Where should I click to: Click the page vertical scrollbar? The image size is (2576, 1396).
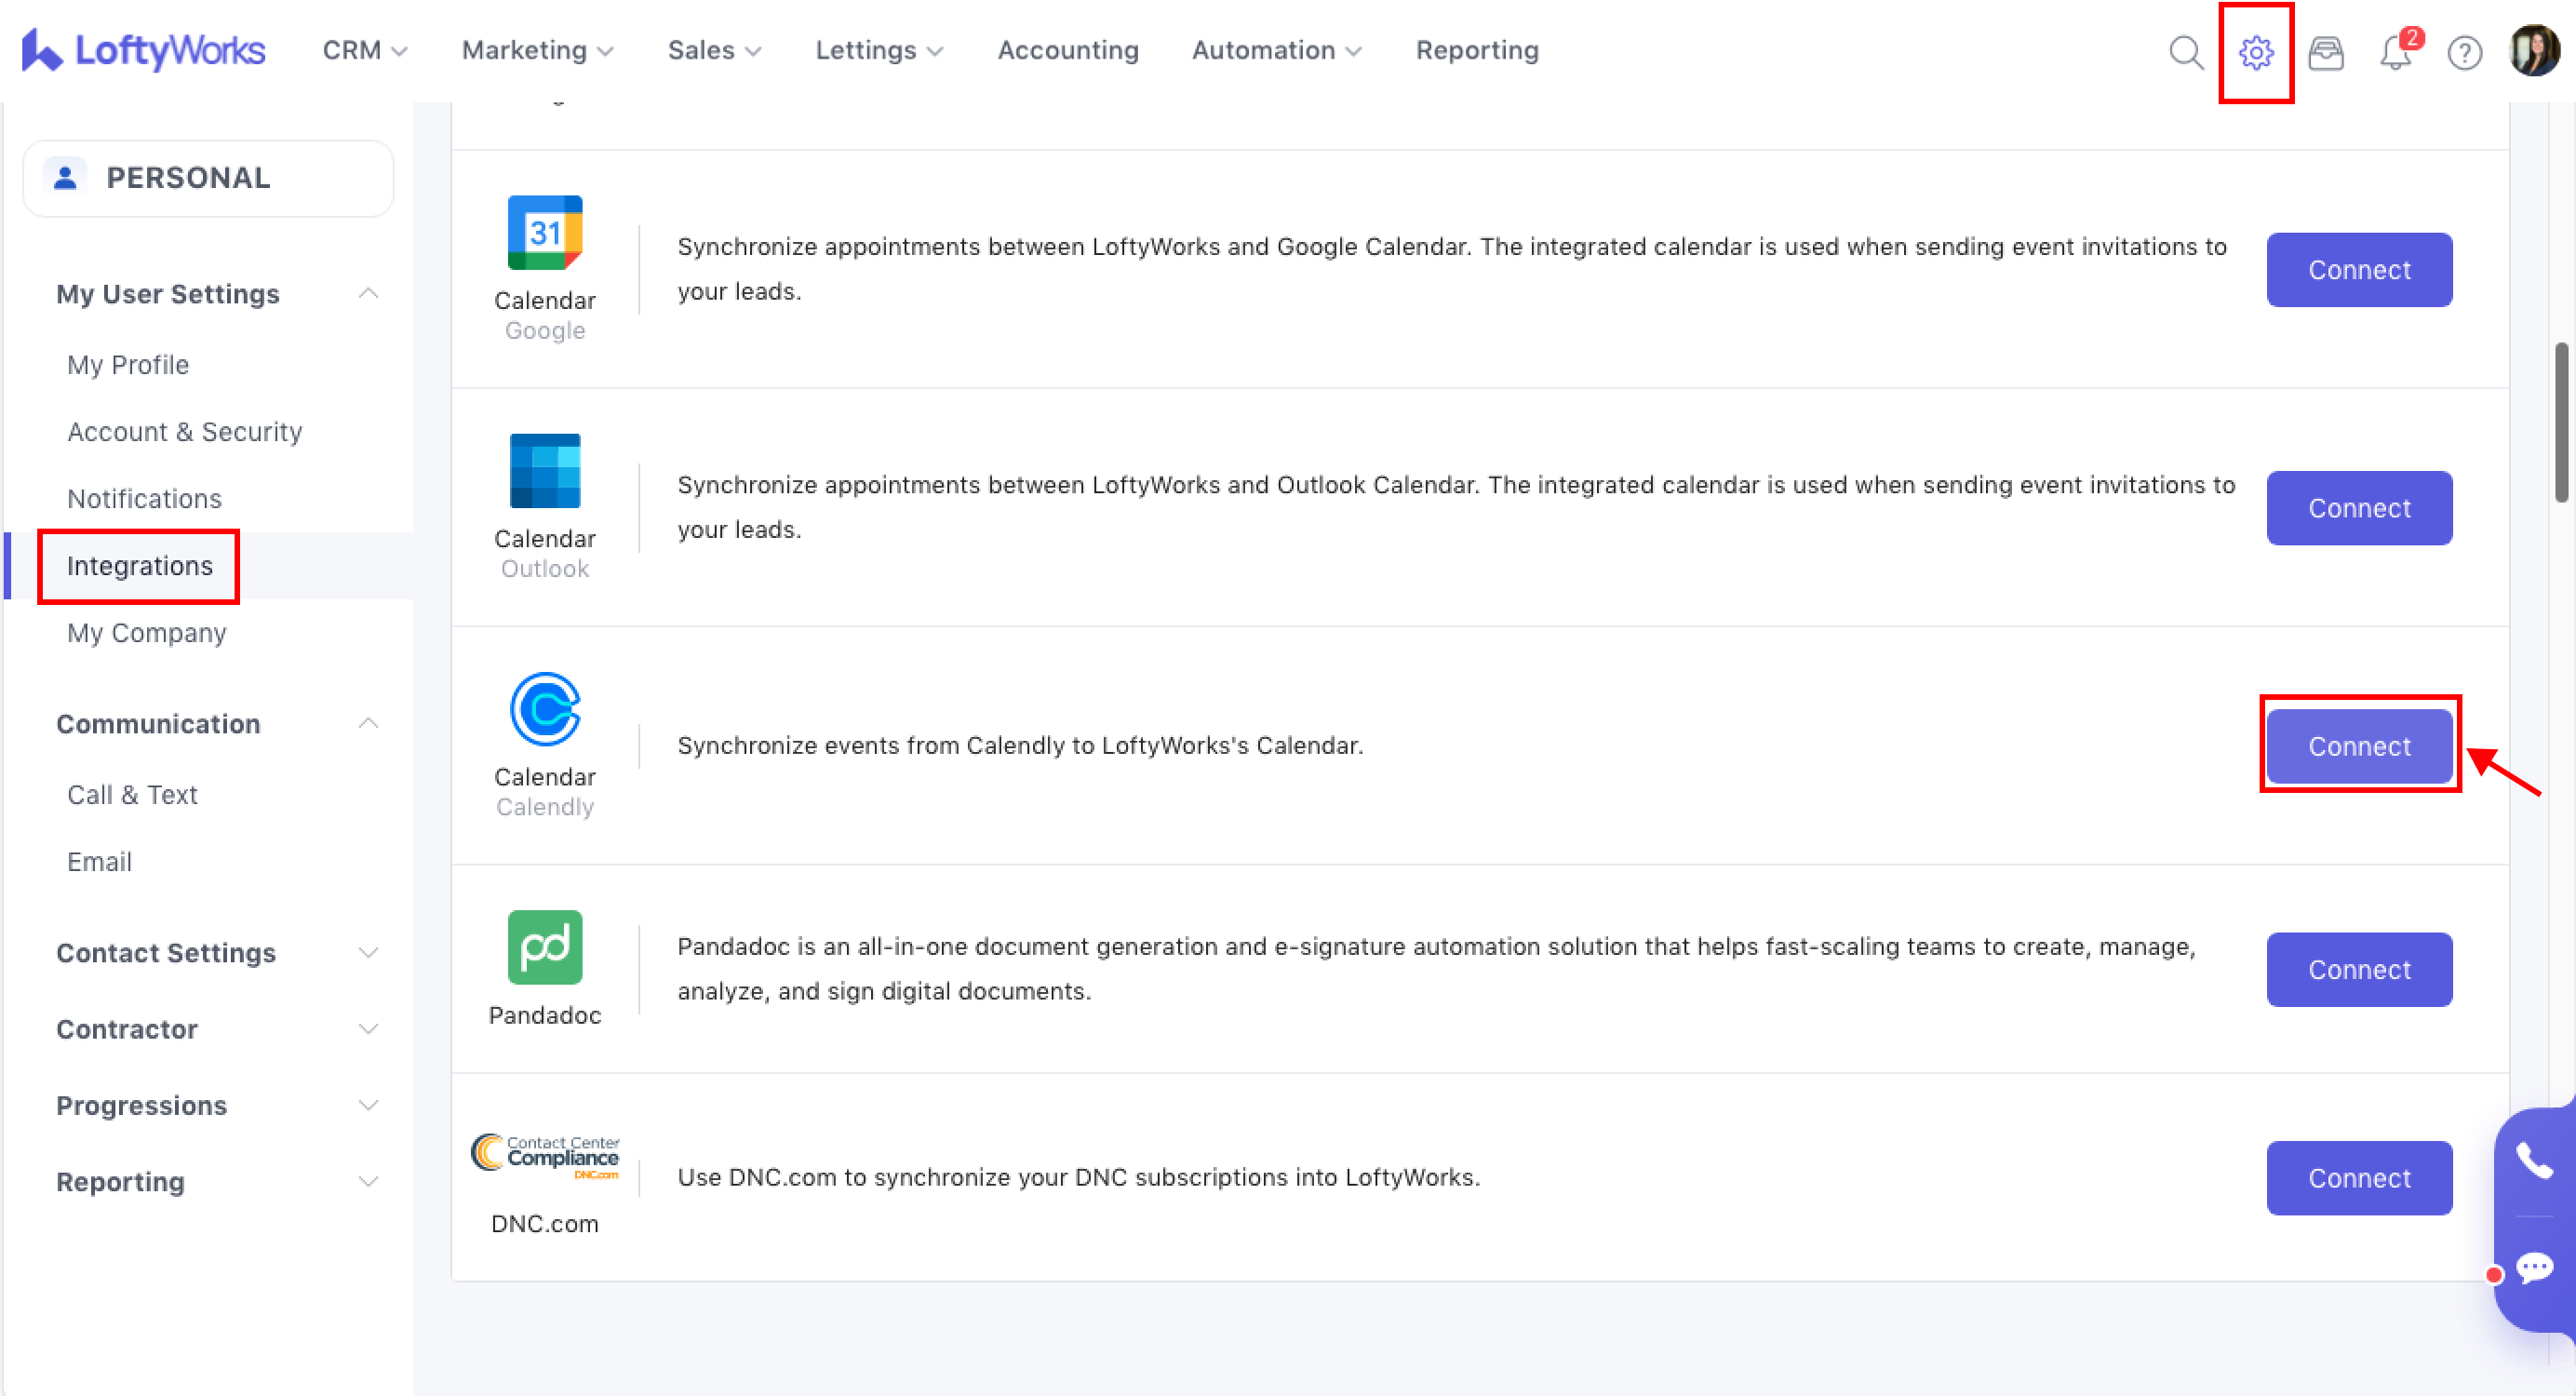[2561, 420]
